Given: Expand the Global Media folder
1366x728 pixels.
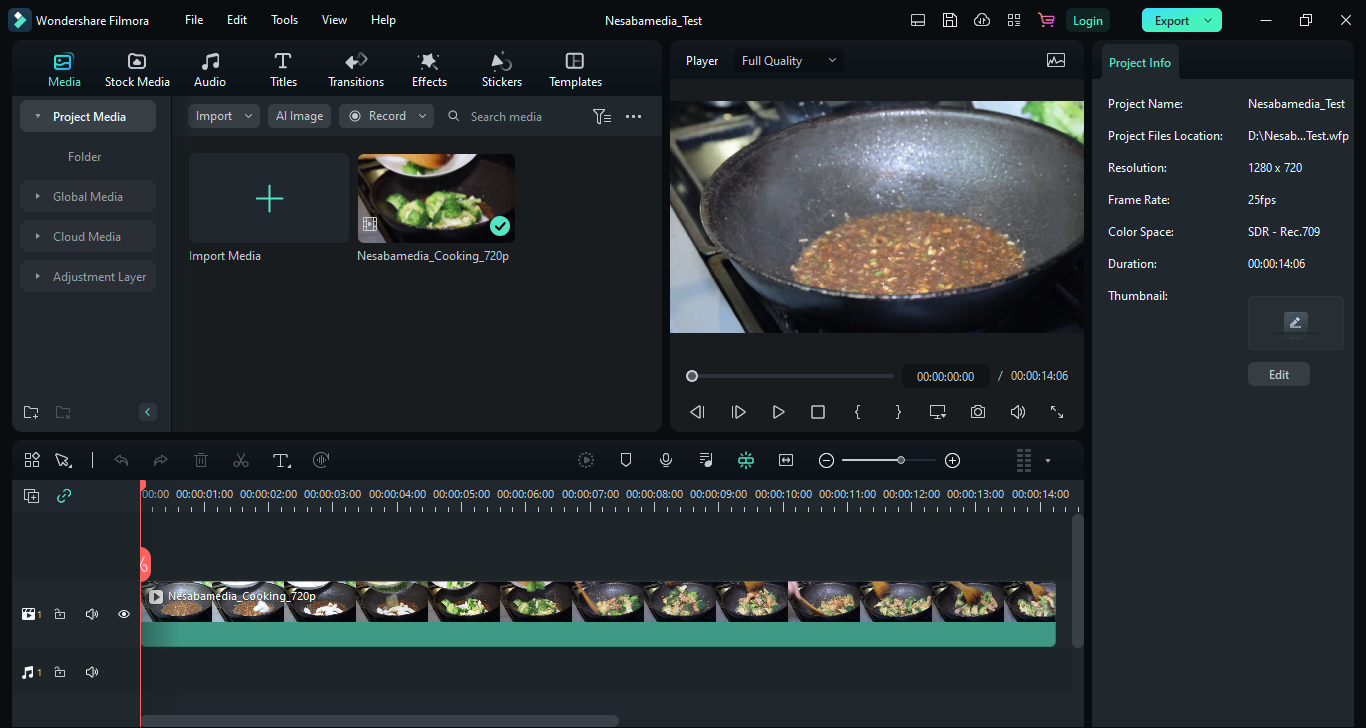Looking at the screenshot, I should [88, 197].
